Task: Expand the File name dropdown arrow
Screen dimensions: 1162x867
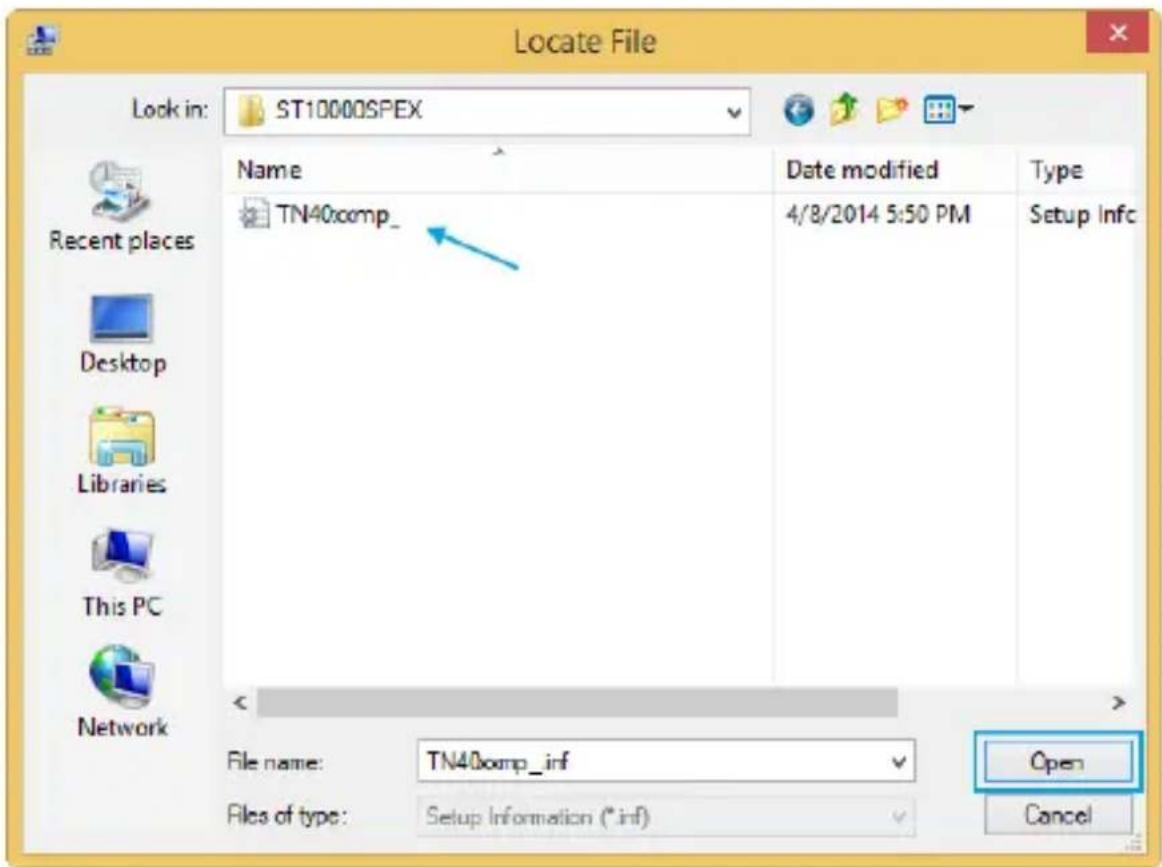Action: 898,762
